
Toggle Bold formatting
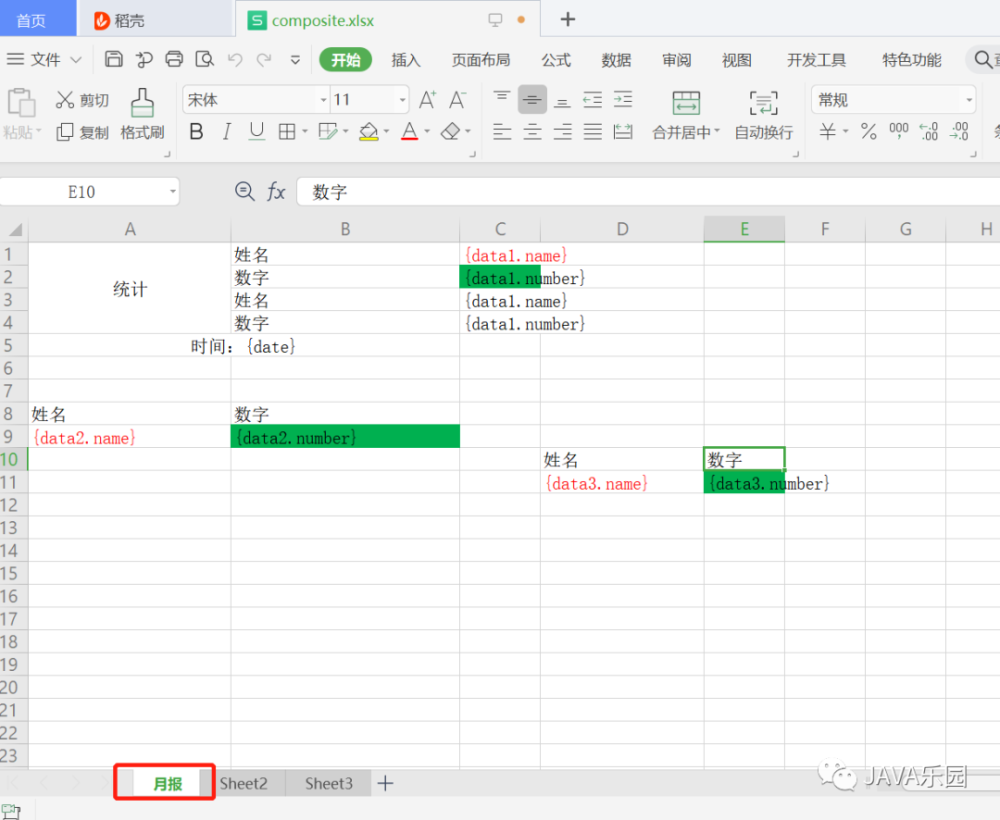[x=196, y=132]
